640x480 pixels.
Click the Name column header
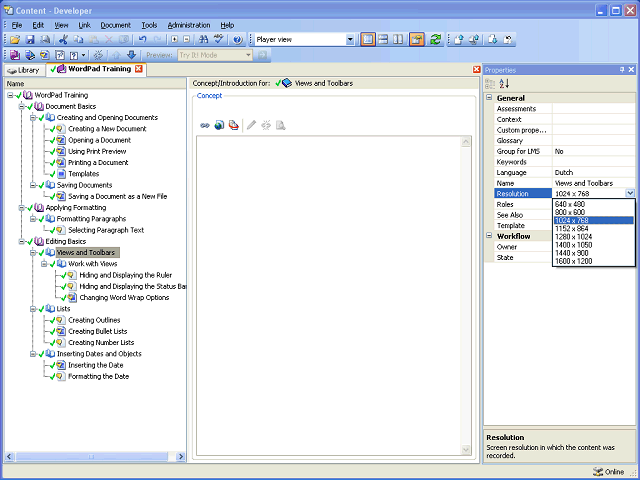[x=95, y=84]
